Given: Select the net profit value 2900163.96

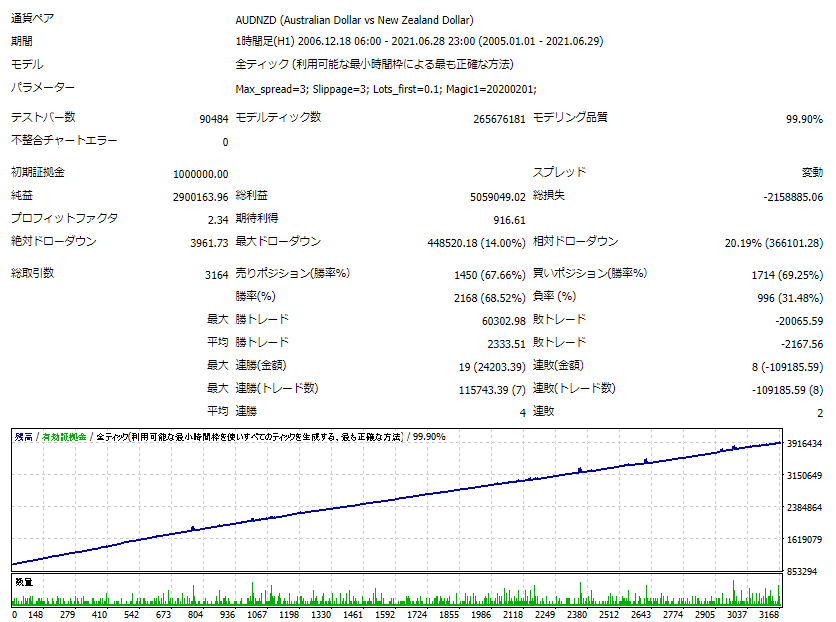Looking at the screenshot, I should coord(200,197).
